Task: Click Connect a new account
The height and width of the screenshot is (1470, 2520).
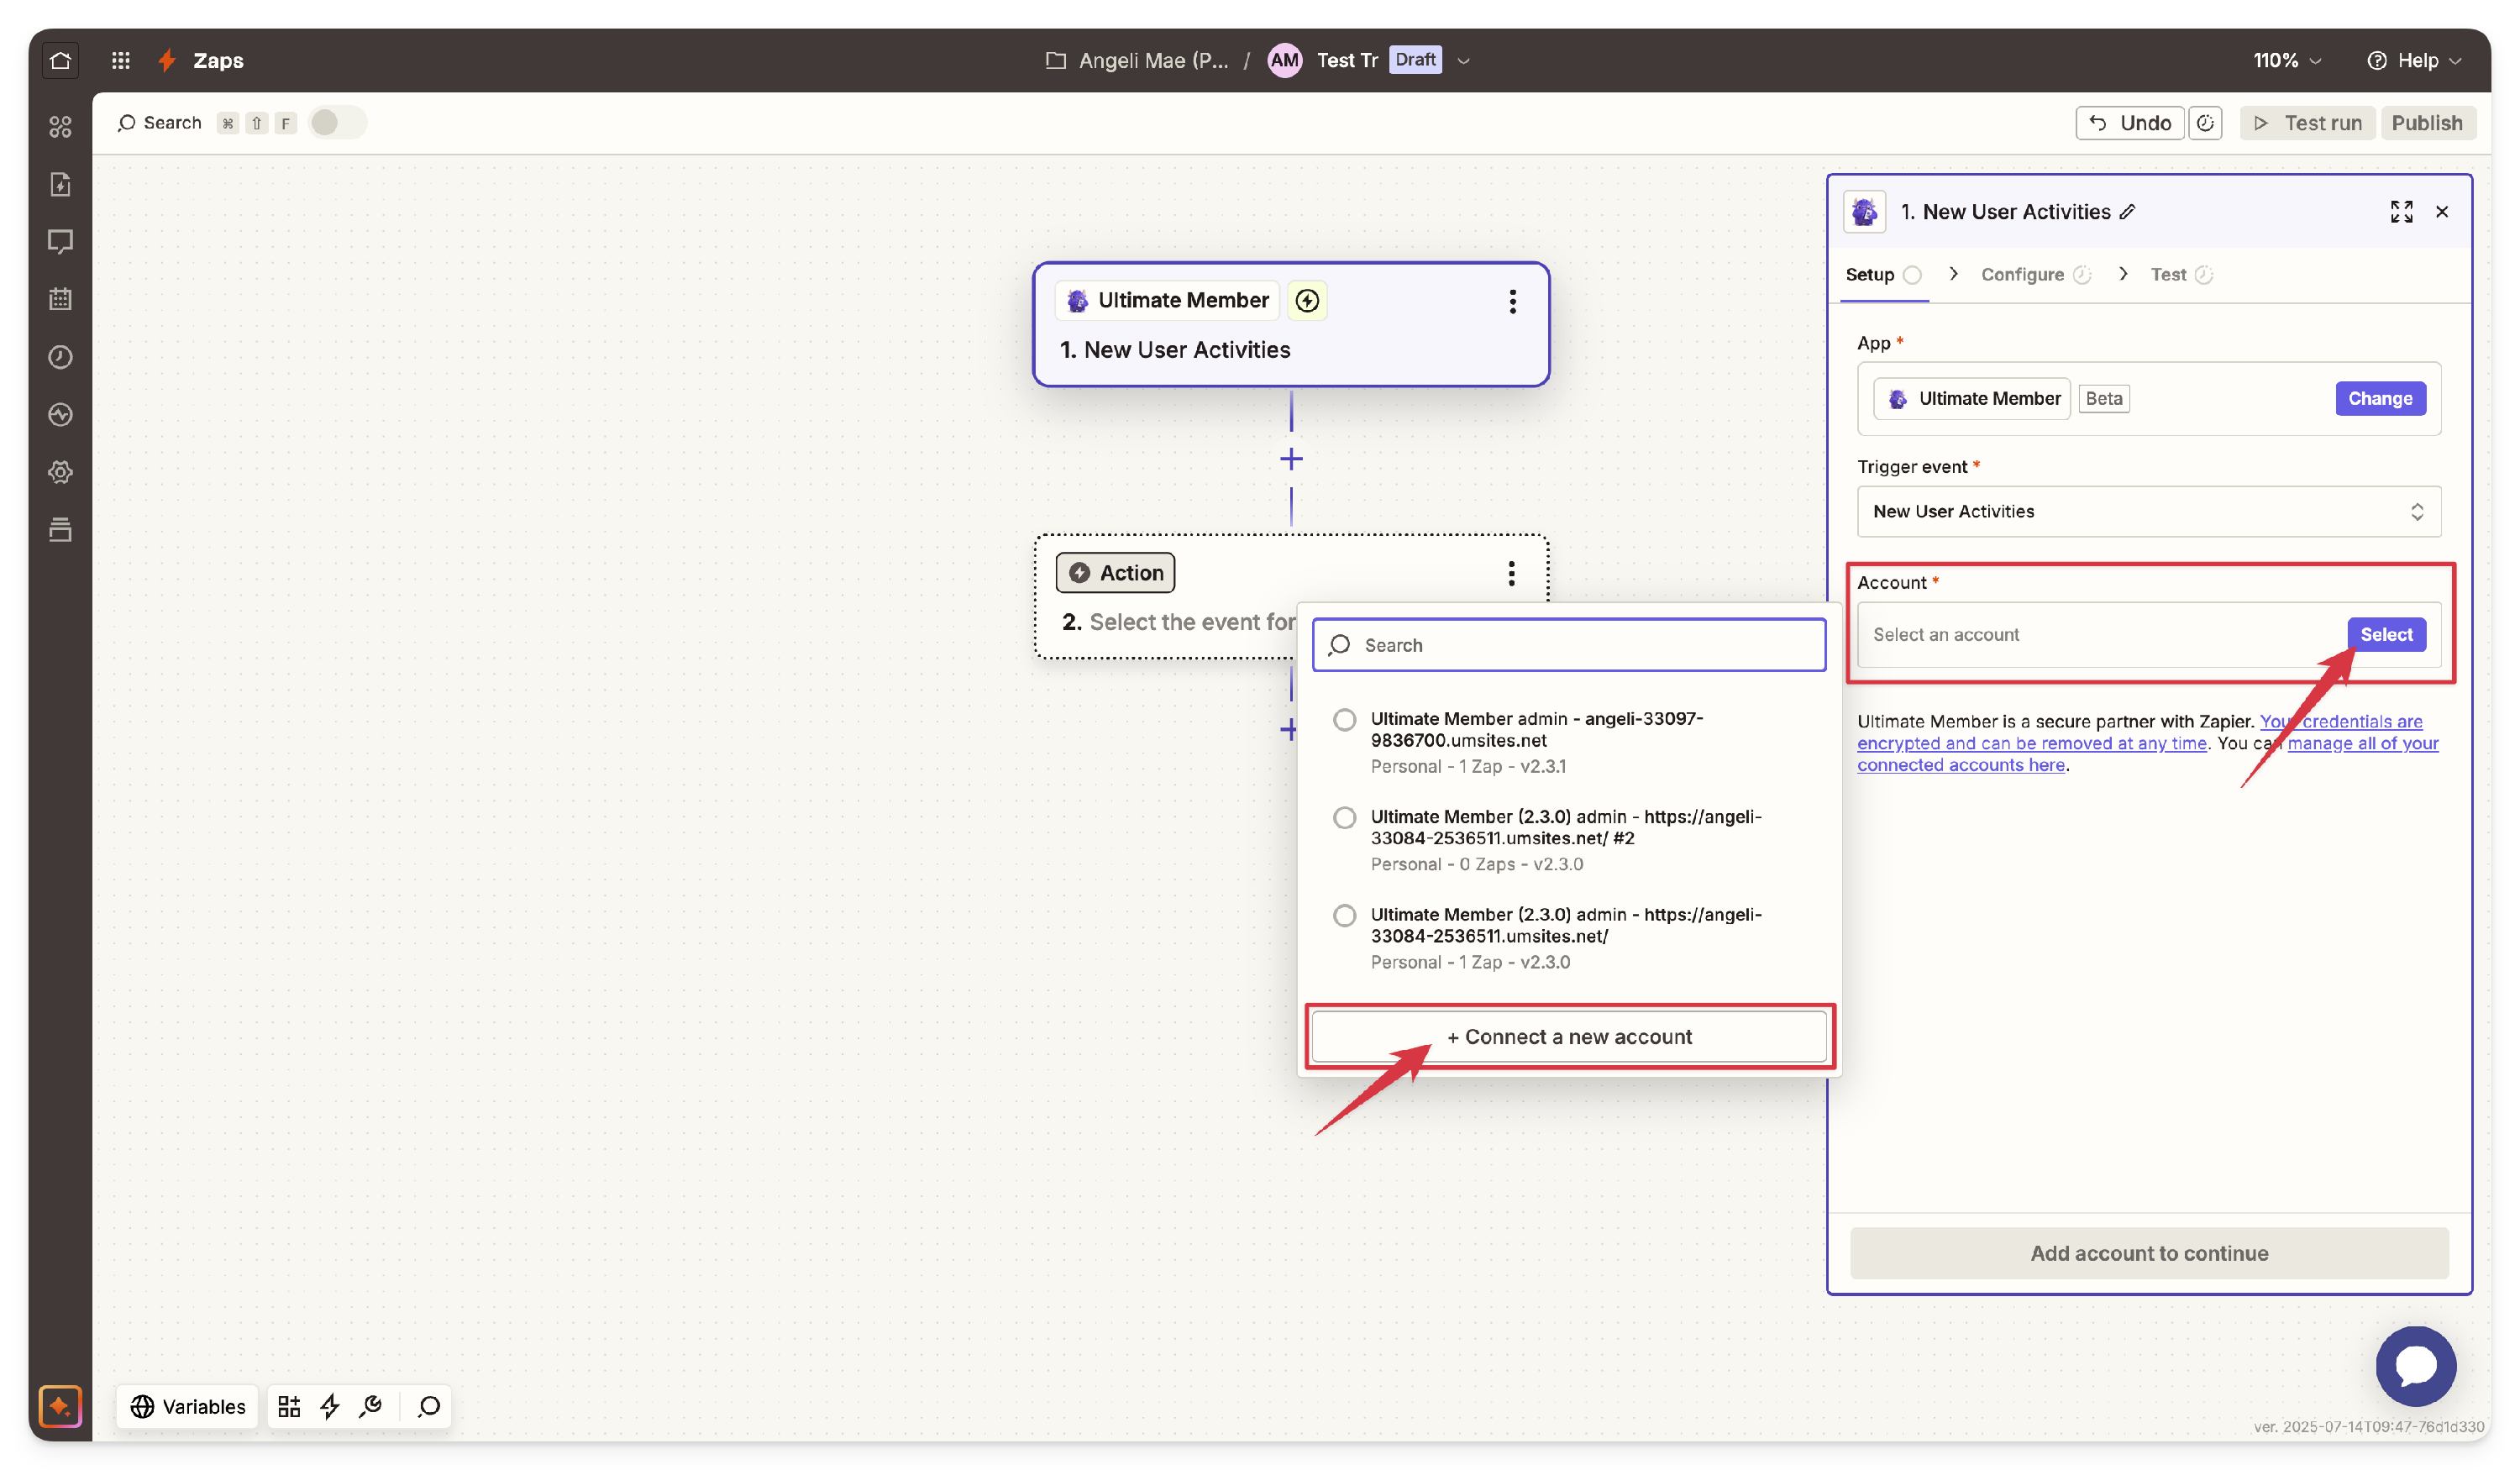Action: click(1568, 1037)
